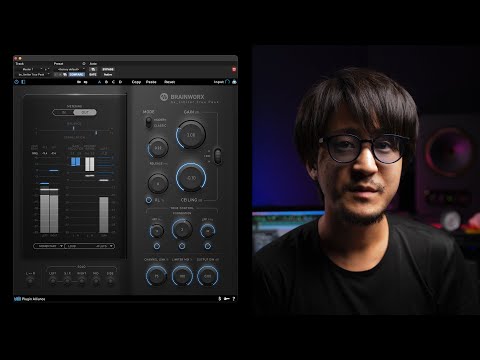Click Copy in the plugin toolbar

pos(136,82)
